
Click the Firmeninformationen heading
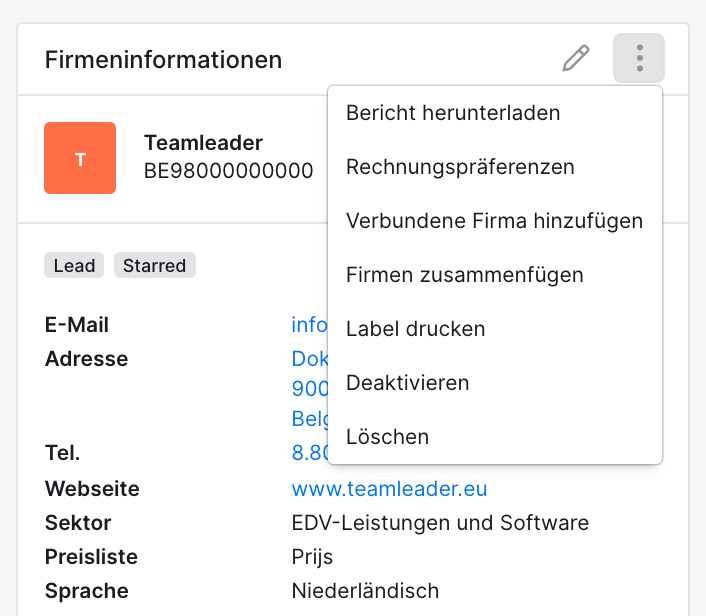point(163,59)
